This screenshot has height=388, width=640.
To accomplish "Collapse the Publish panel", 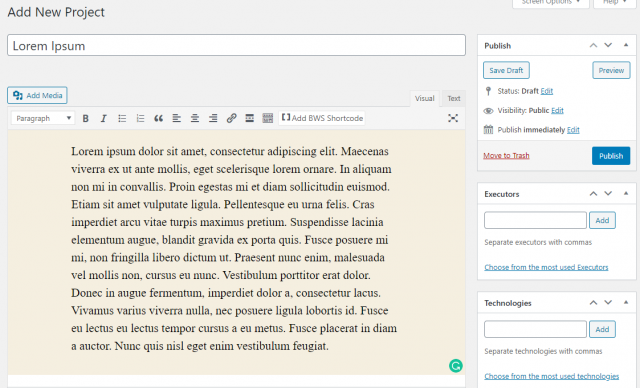I will [x=626, y=45].
